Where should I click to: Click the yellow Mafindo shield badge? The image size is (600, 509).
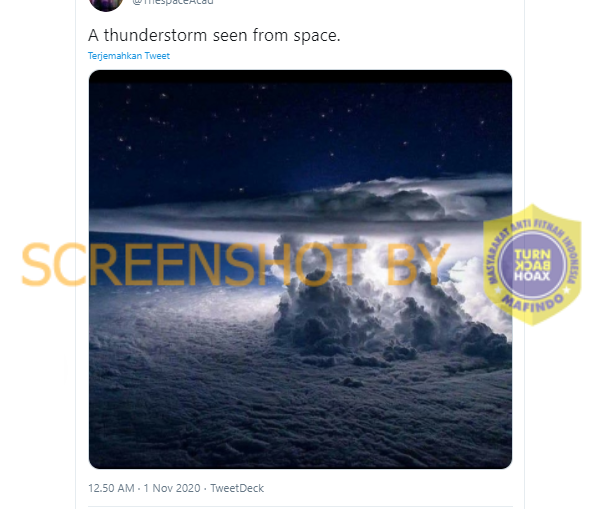point(532,265)
